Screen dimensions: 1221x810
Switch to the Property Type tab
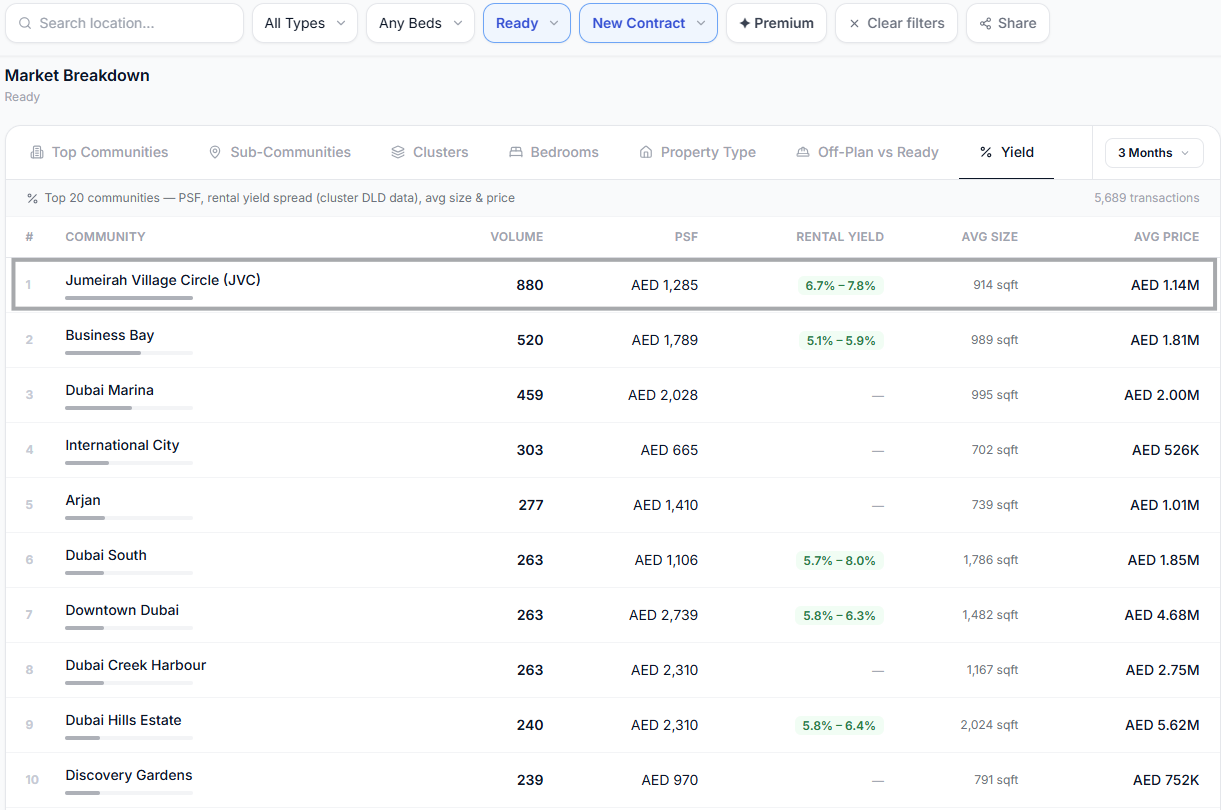(697, 152)
